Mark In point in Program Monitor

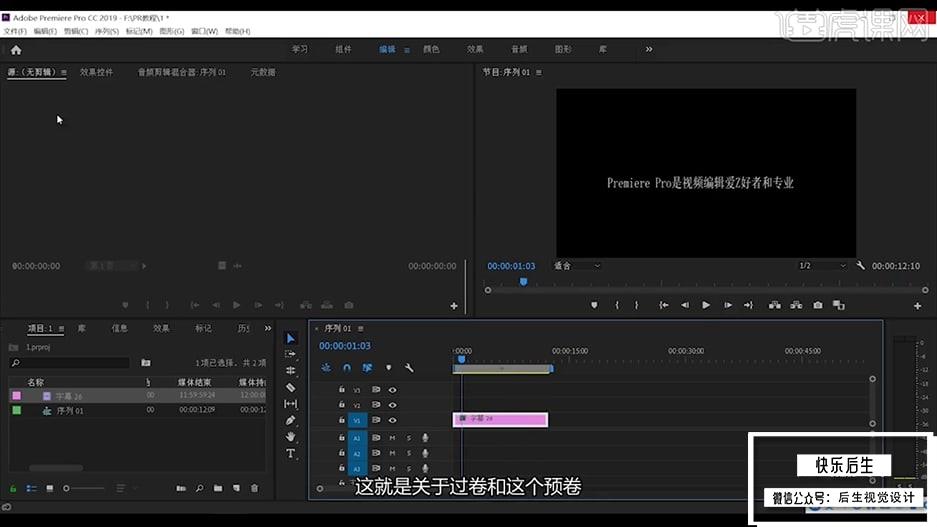pos(617,305)
